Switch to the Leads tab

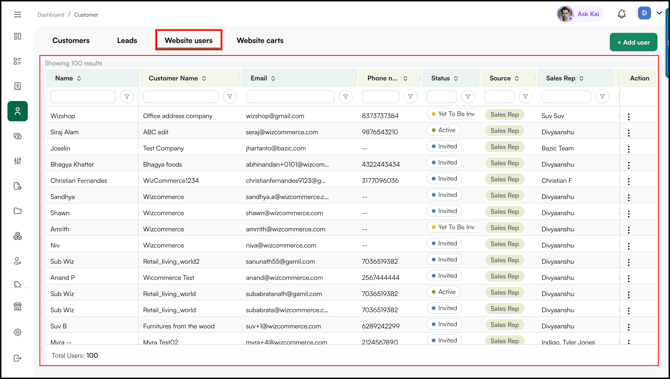127,41
